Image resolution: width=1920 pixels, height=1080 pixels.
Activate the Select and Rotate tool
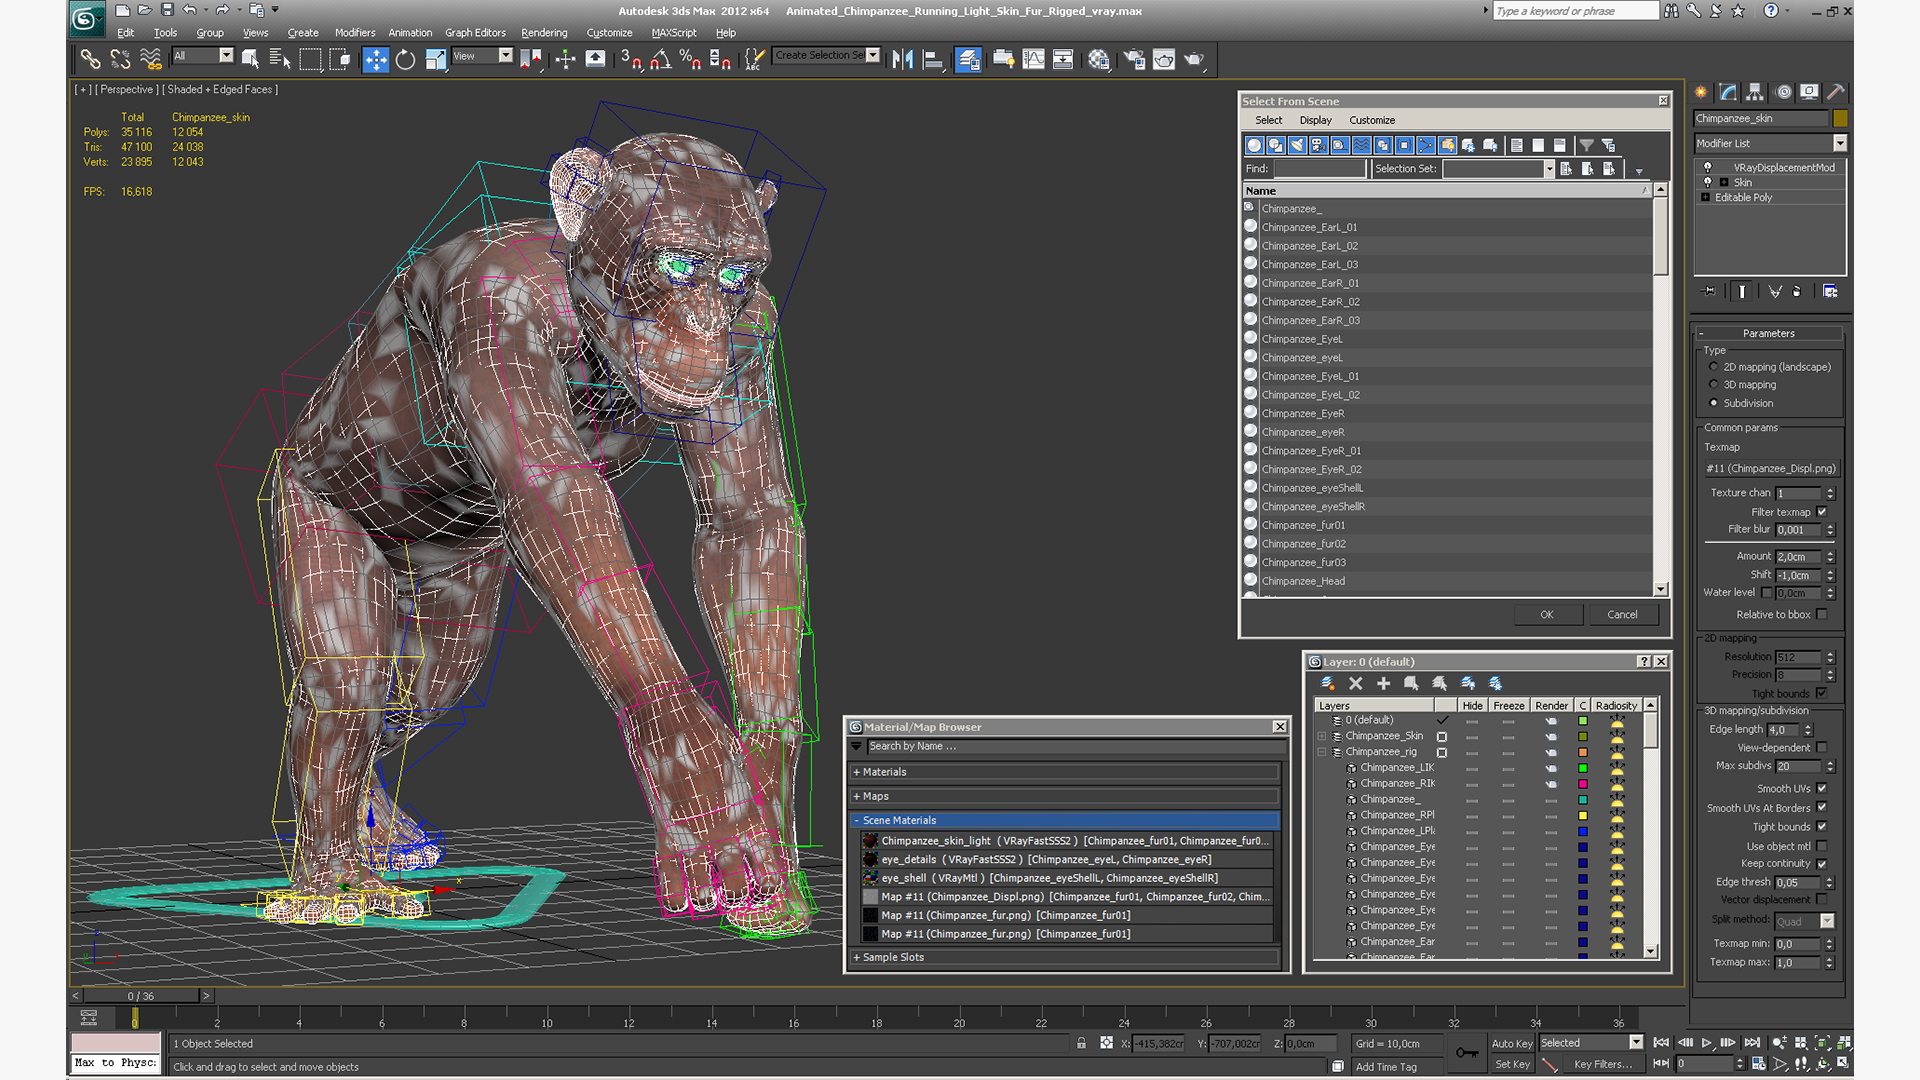point(405,60)
